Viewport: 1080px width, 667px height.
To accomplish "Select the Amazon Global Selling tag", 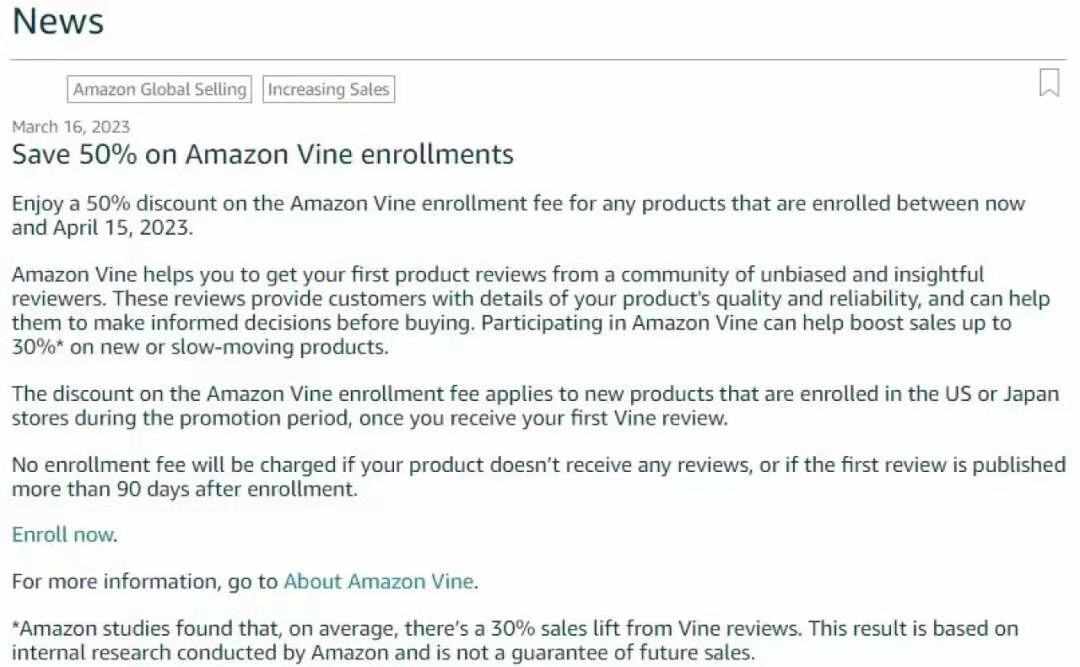I will coord(160,89).
